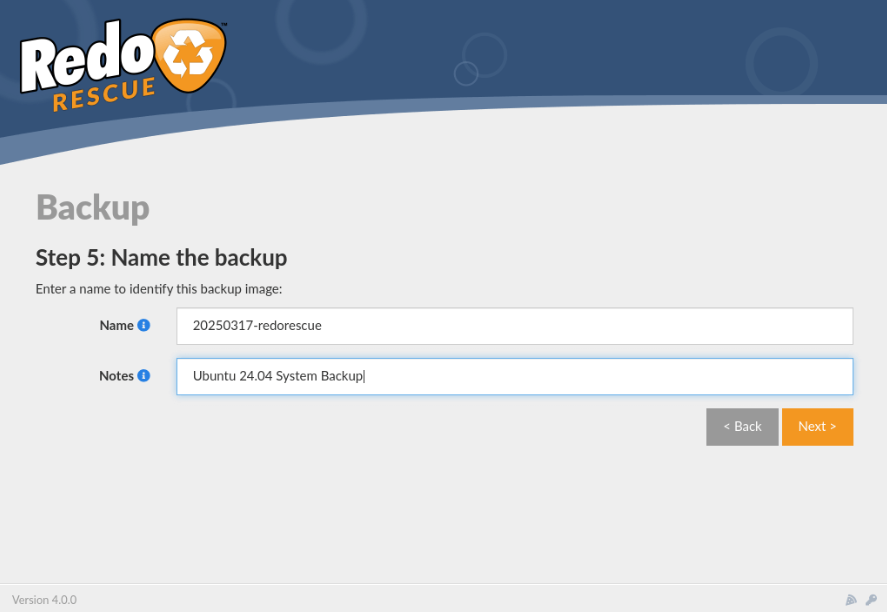Open the Name field info tooltip
Image resolution: width=887 pixels, height=612 pixels.
click(x=147, y=325)
